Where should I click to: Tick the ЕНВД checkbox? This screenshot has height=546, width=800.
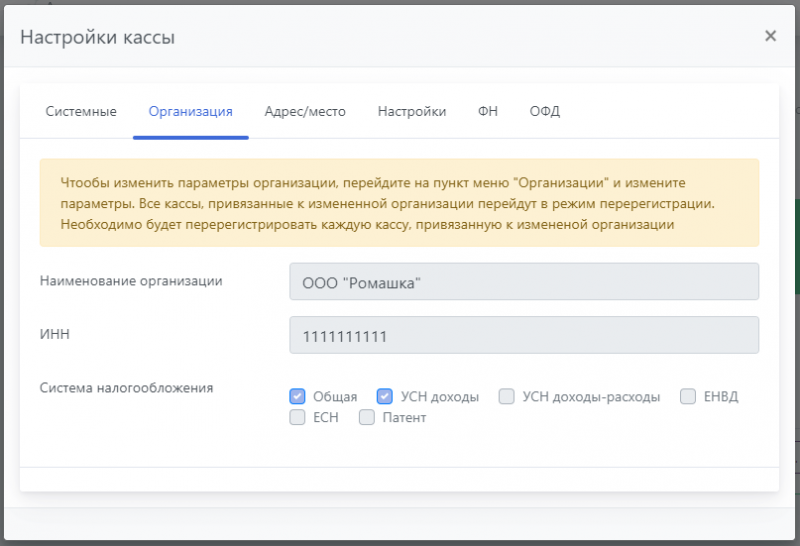pos(688,396)
